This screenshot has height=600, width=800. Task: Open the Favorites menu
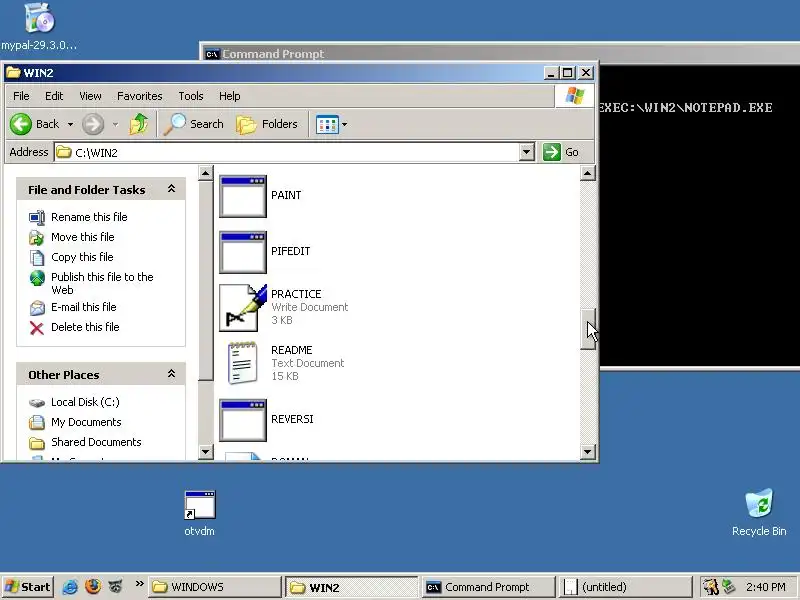point(139,96)
